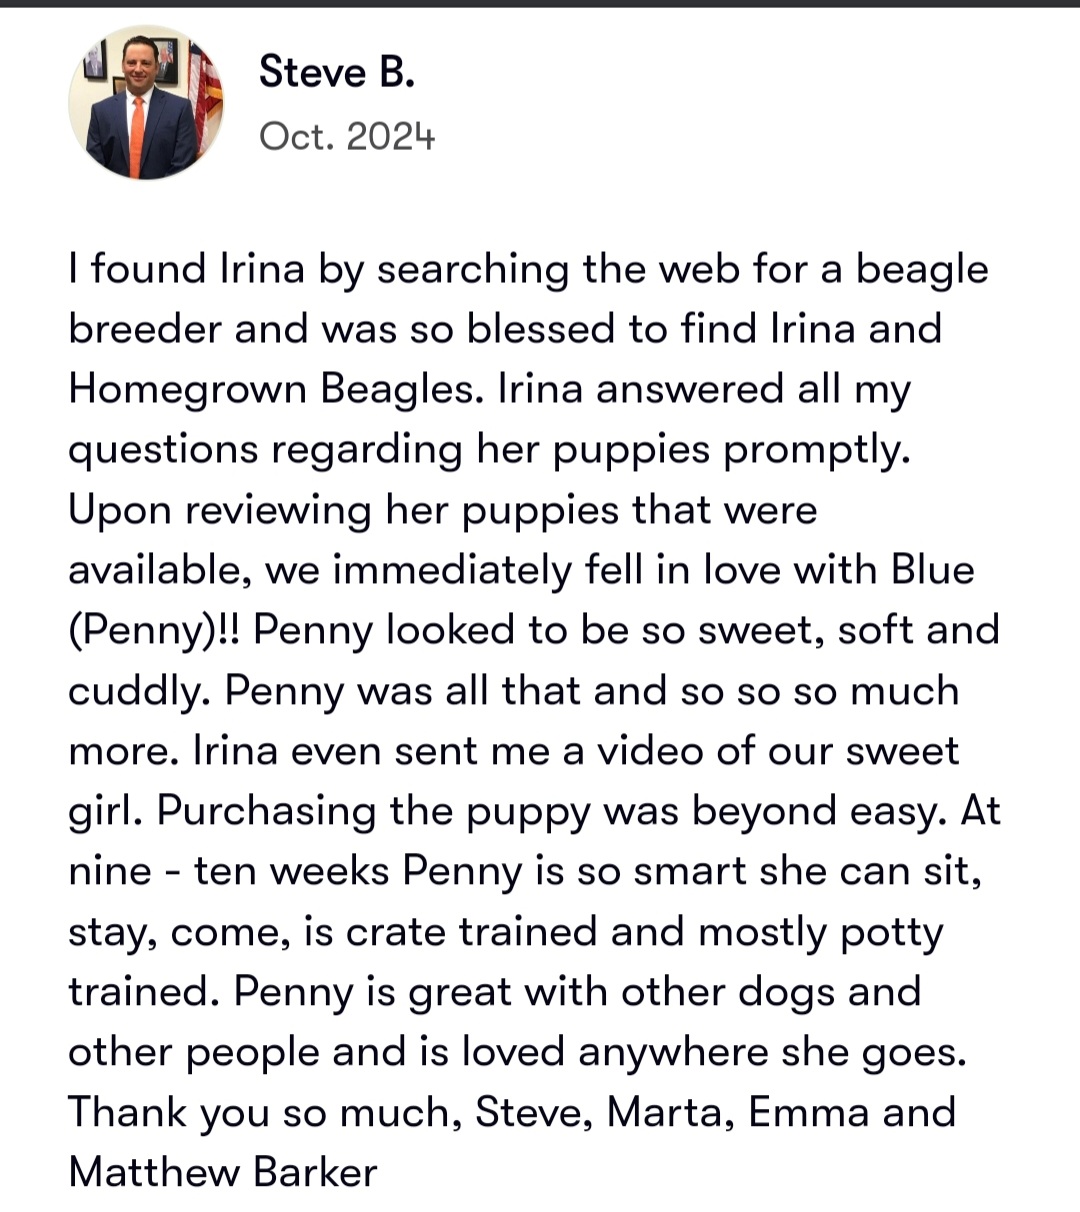1080x1212 pixels.
Task: Click the "Oct. 2024" review date
Action: point(347,136)
